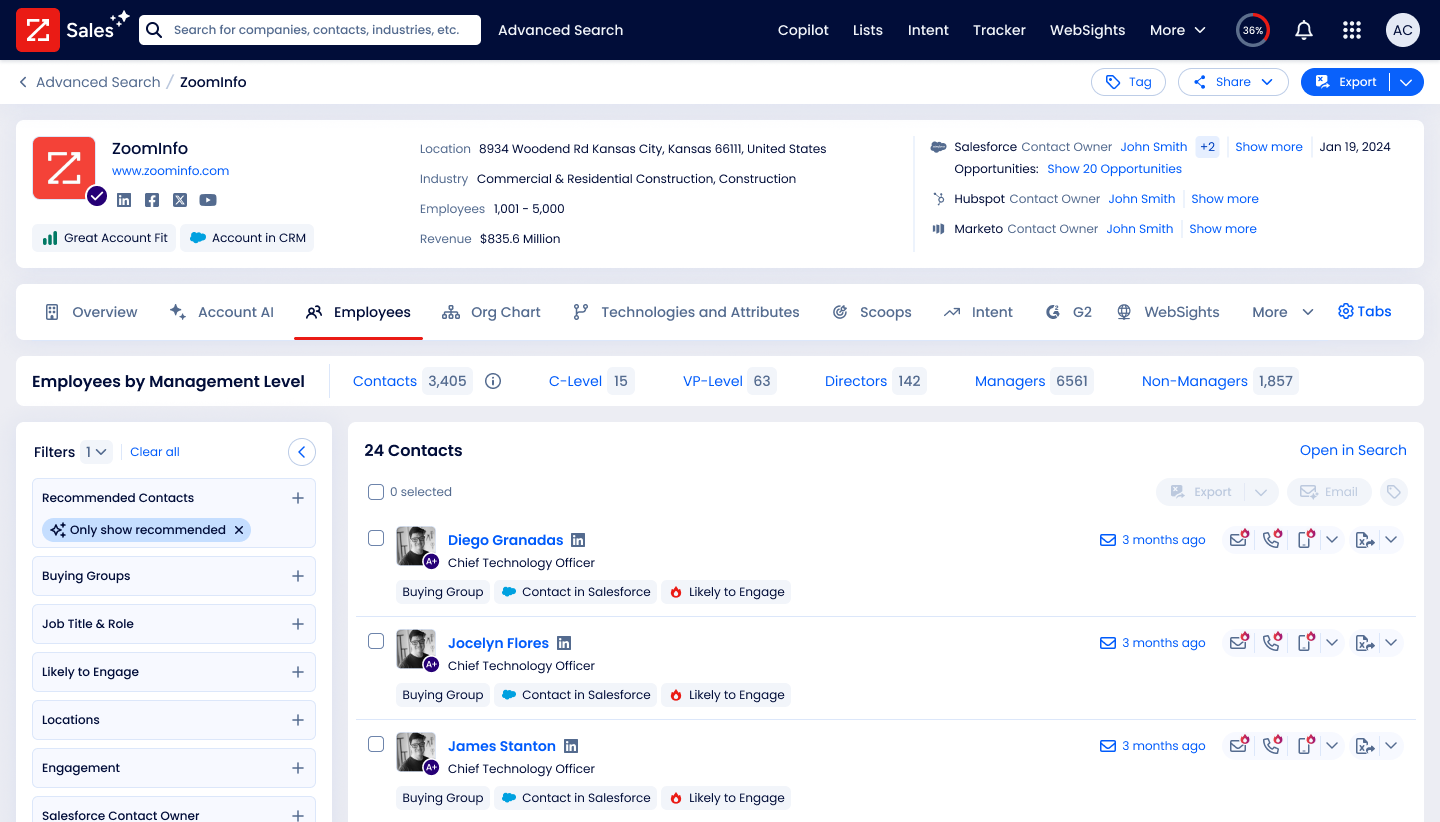Click the Tag button
Viewport: 1440px width, 822px height.
(1128, 82)
